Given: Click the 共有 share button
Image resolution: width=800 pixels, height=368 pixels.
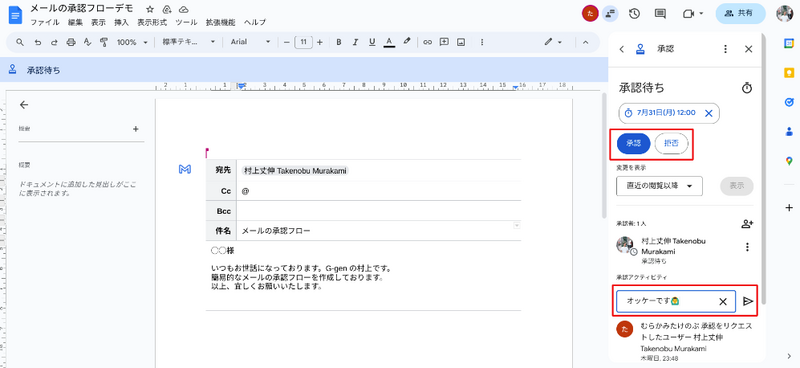Looking at the screenshot, I should pyautogui.click(x=740, y=14).
